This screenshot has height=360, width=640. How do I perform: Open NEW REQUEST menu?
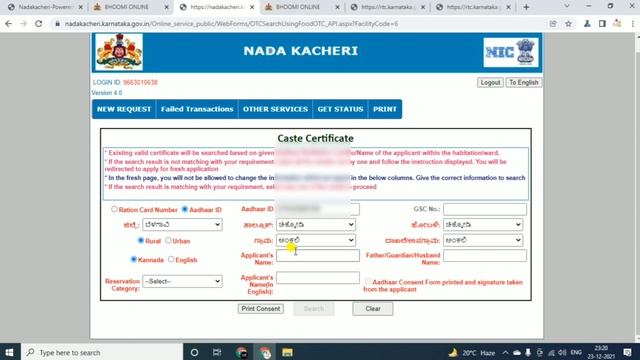click(124, 109)
